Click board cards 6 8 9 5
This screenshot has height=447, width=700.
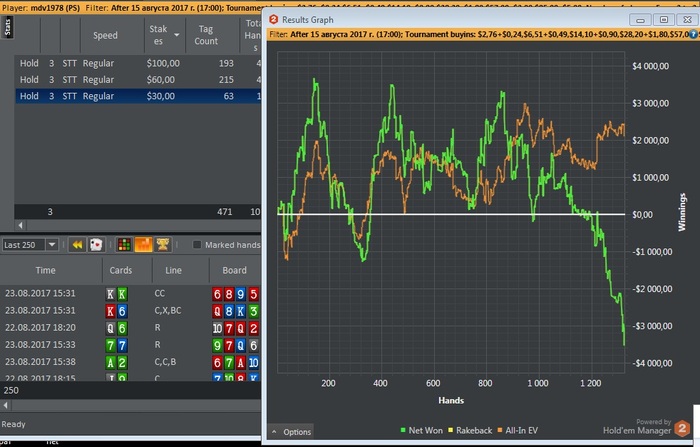236,294
